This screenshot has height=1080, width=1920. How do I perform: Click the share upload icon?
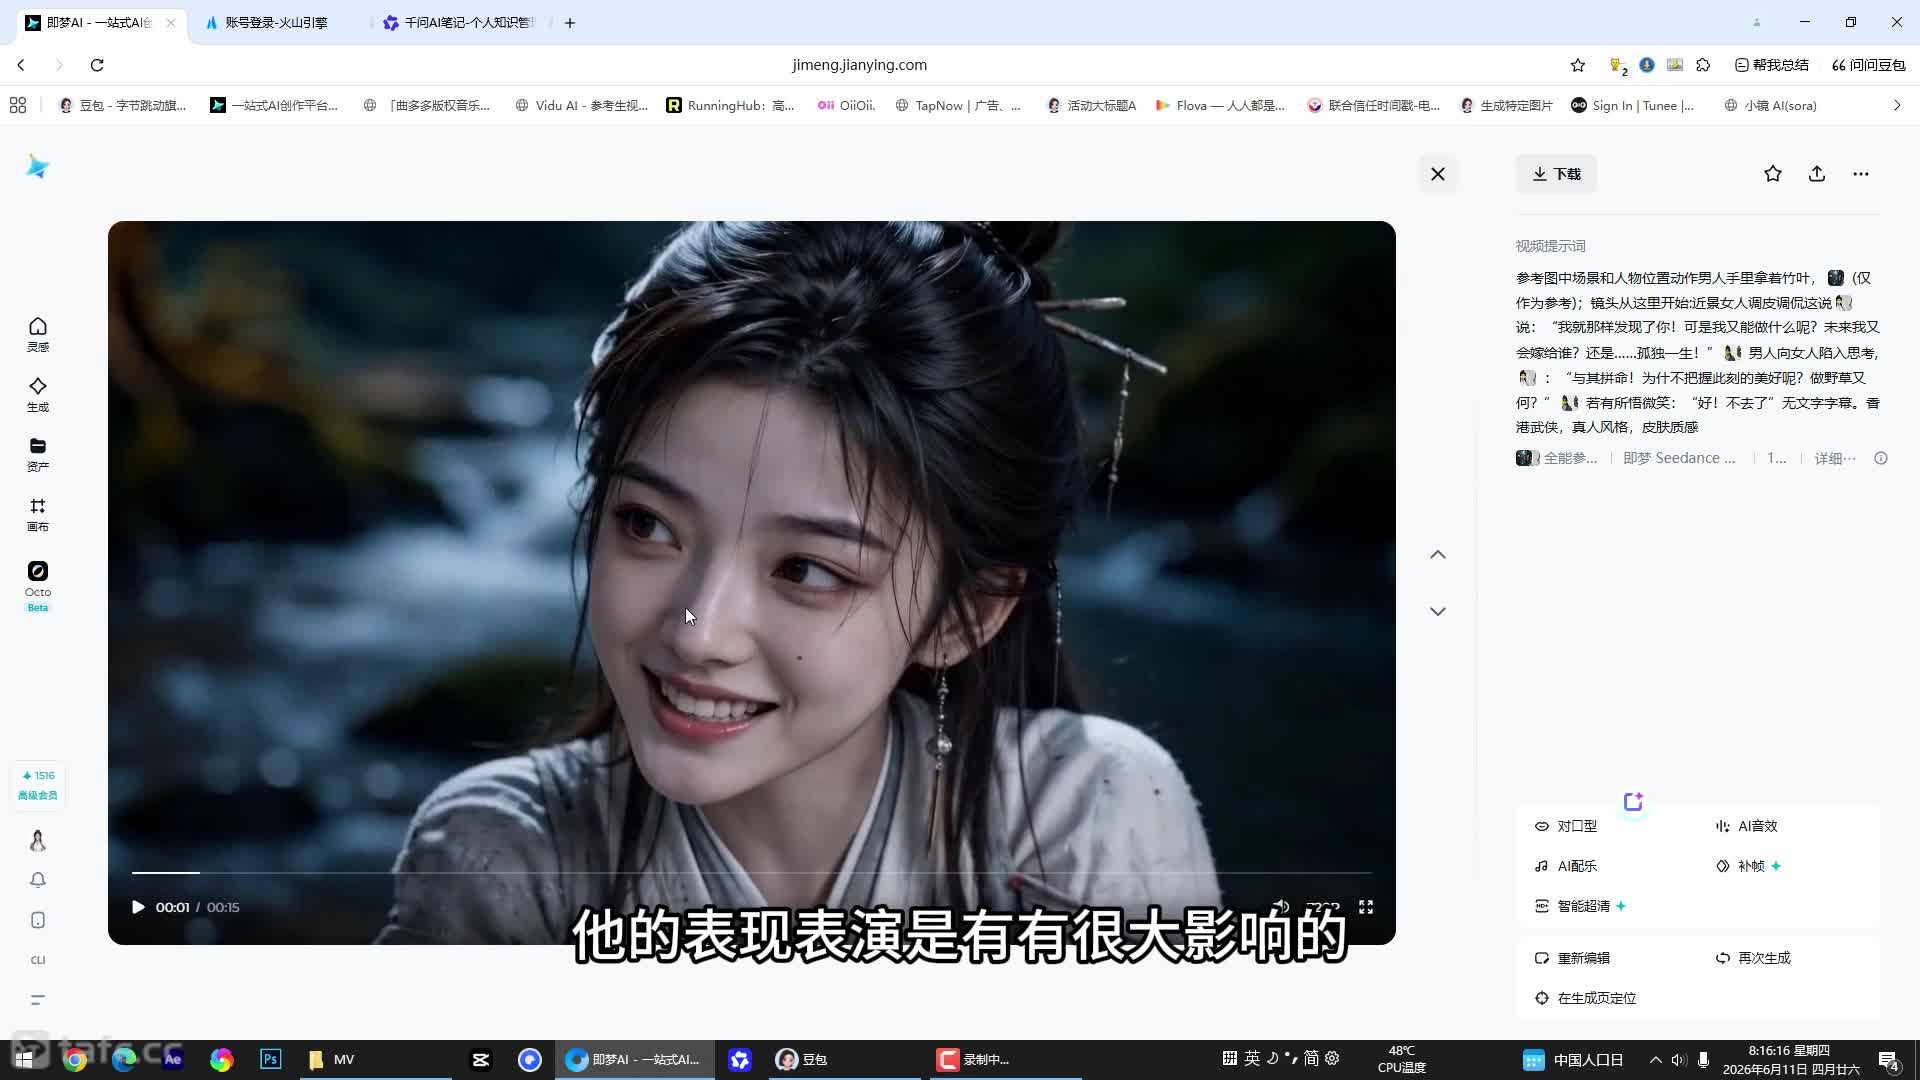point(1817,174)
